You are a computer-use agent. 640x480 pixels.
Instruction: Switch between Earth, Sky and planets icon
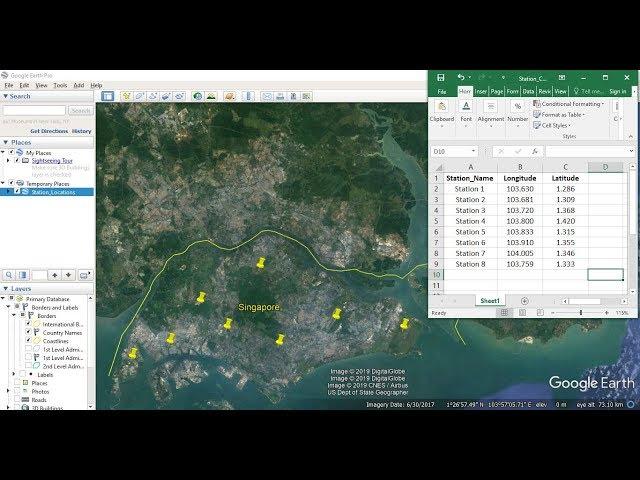(230, 96)
